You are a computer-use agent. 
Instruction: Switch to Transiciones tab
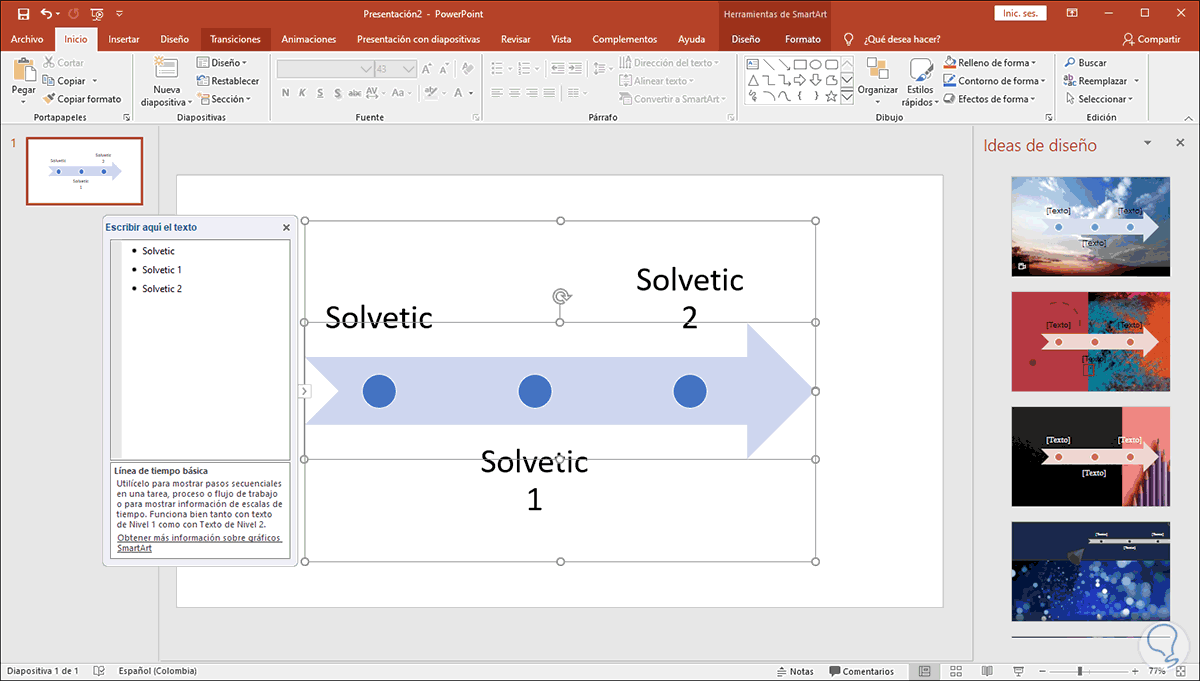[235, 39]
